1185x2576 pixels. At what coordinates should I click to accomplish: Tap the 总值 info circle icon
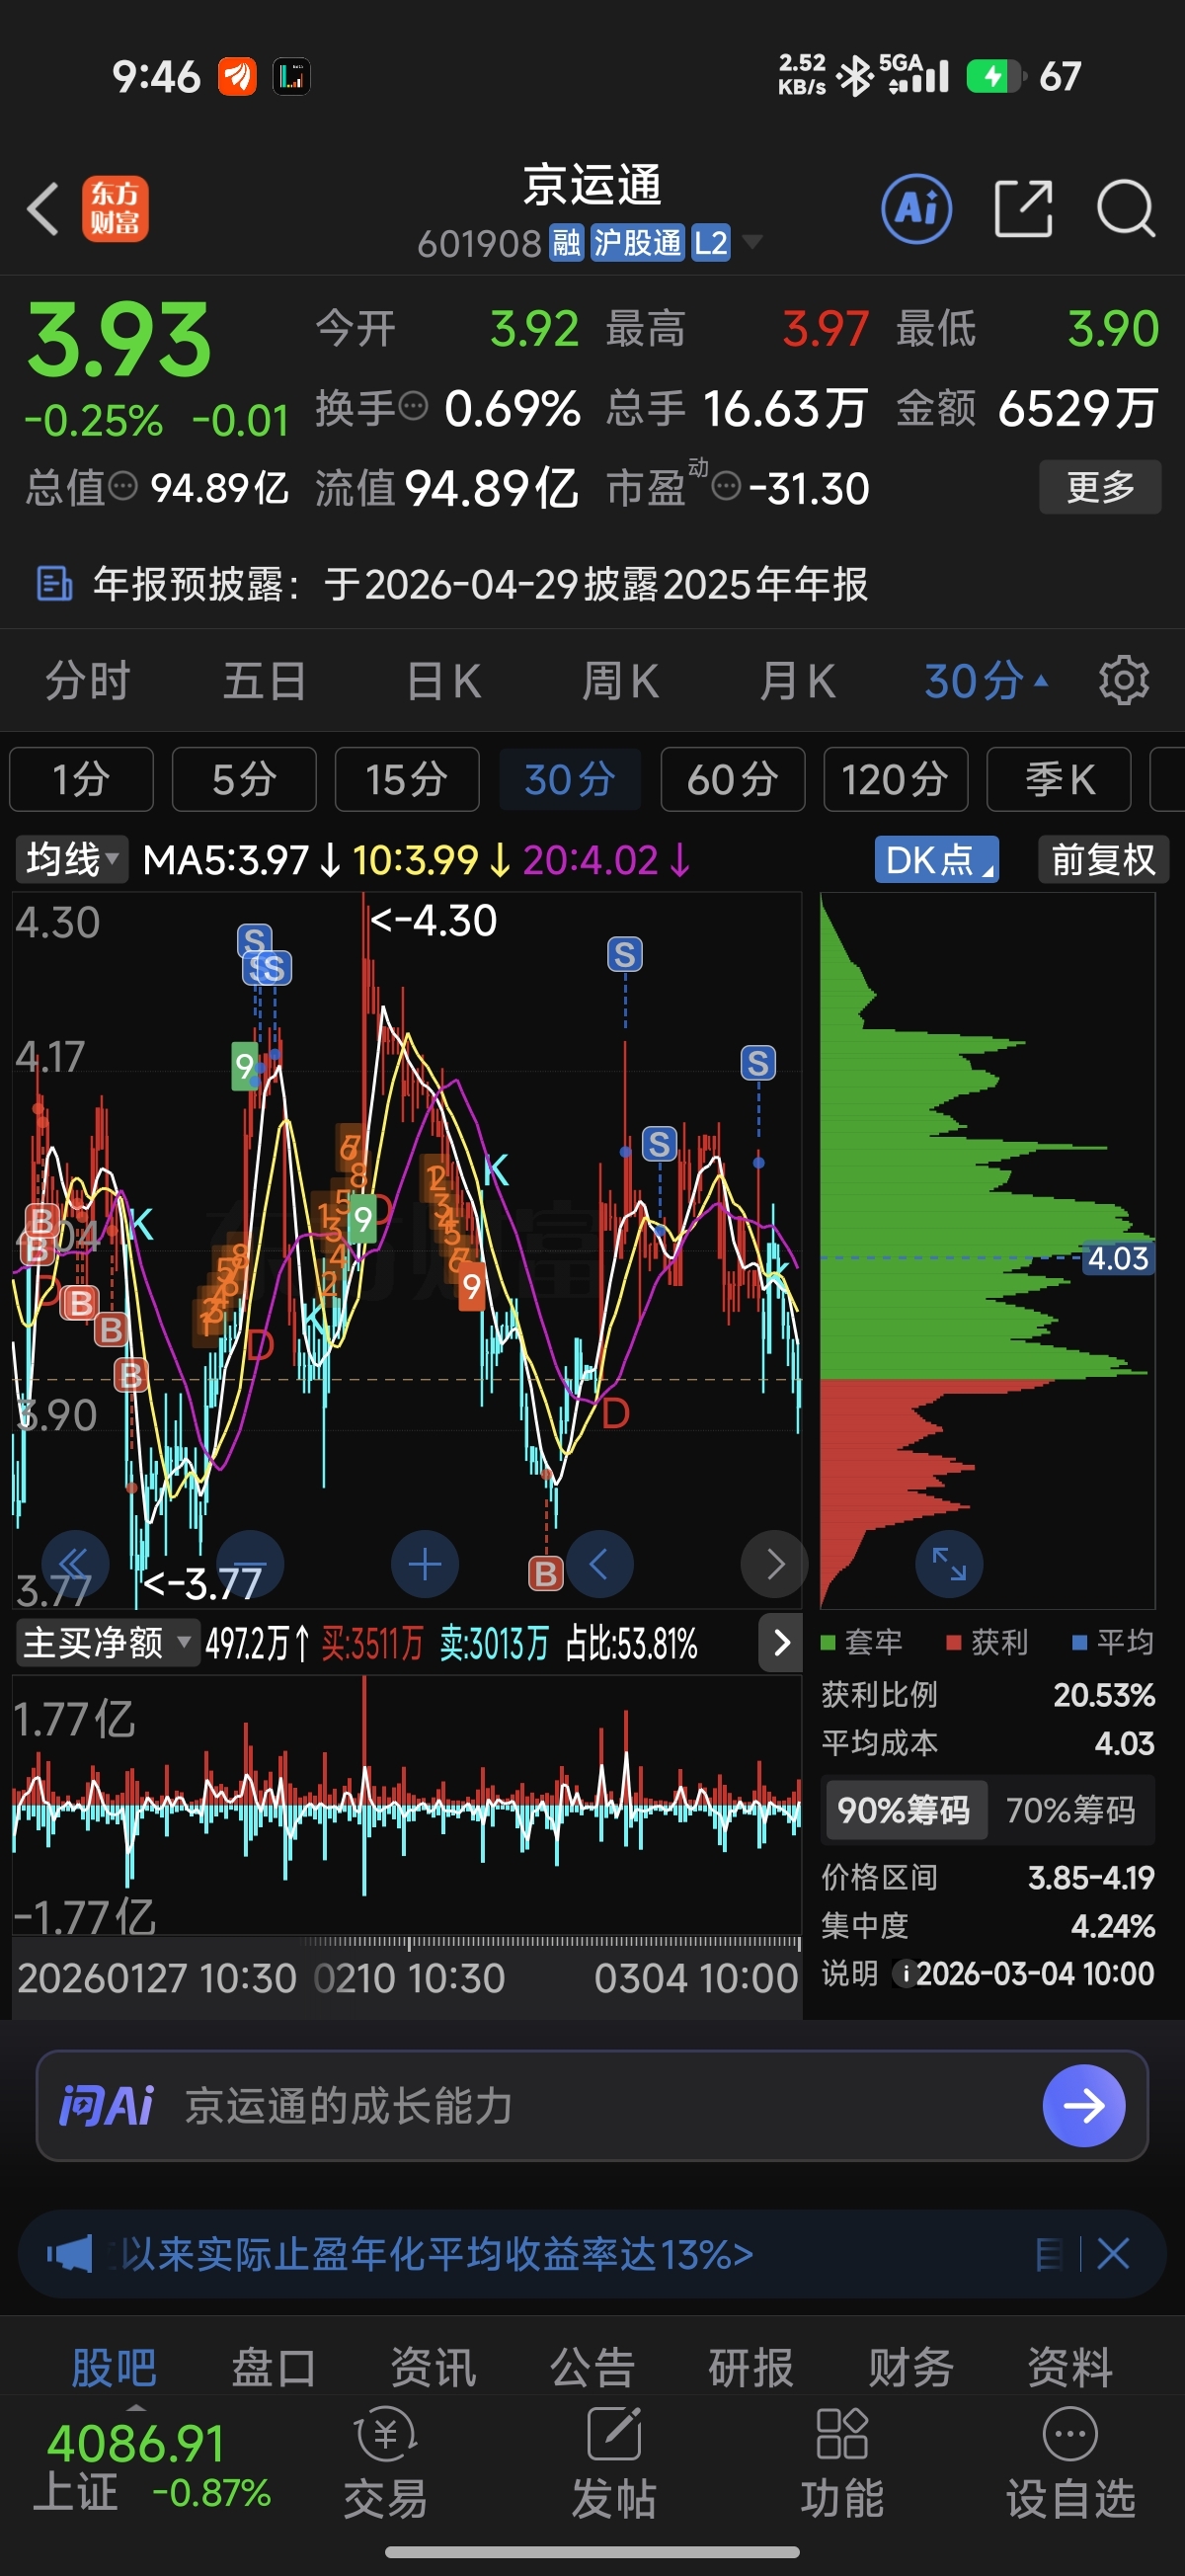point(123,486)
